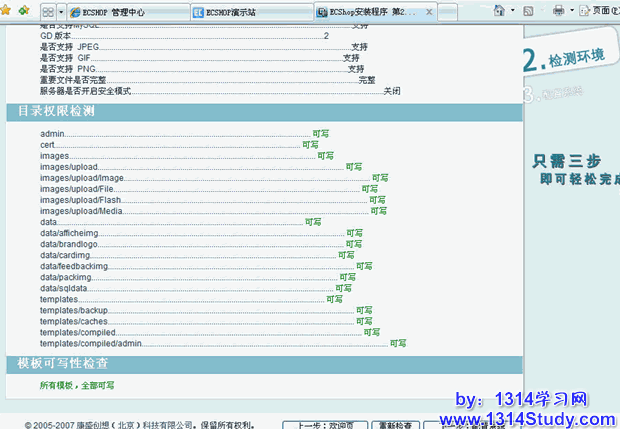Screen dimensions: 620x429
Task: Expand the Print options dropdown arrow
Action: 573,11
